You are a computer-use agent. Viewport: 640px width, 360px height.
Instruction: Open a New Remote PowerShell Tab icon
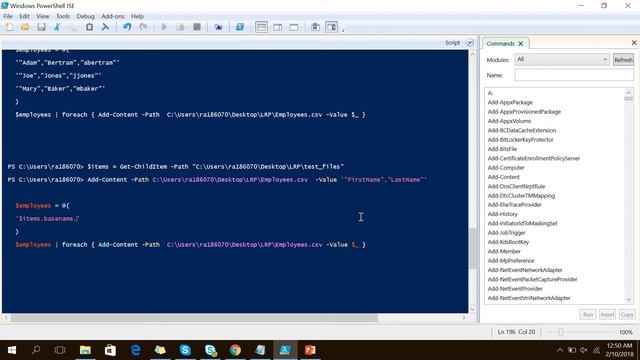218,27
